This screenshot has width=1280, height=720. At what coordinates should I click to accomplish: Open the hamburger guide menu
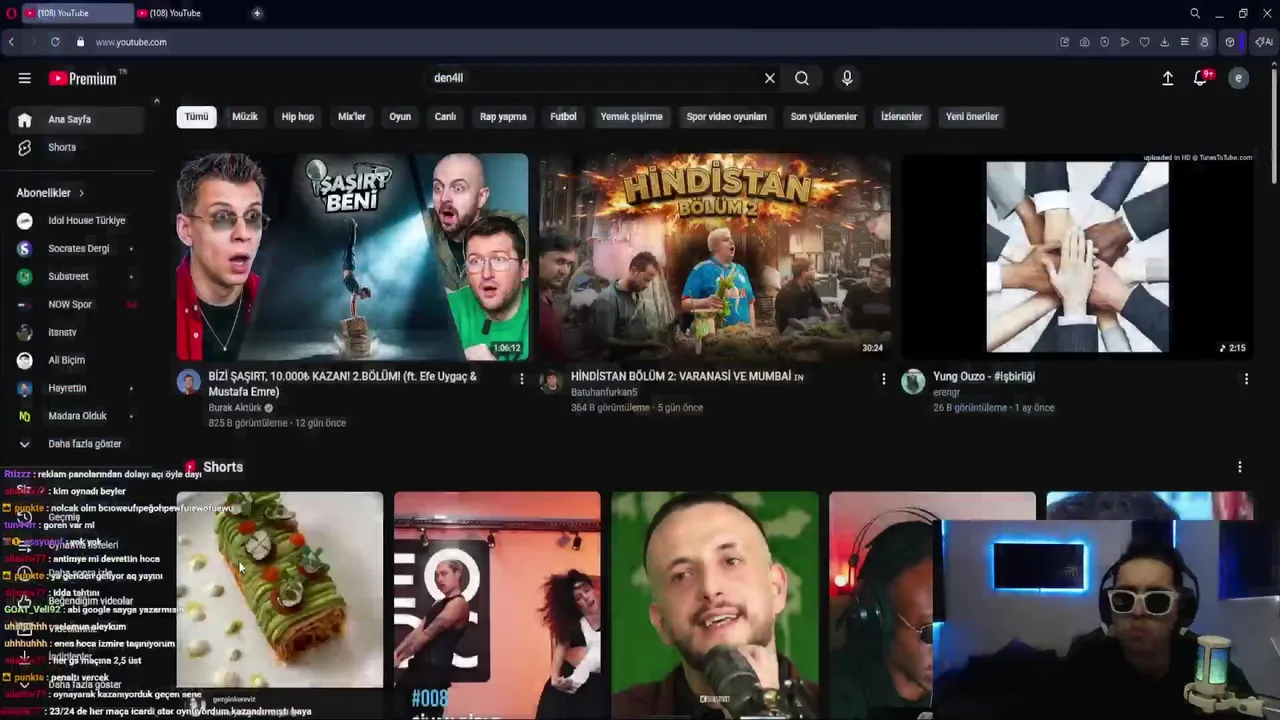[x=24, y=78]
